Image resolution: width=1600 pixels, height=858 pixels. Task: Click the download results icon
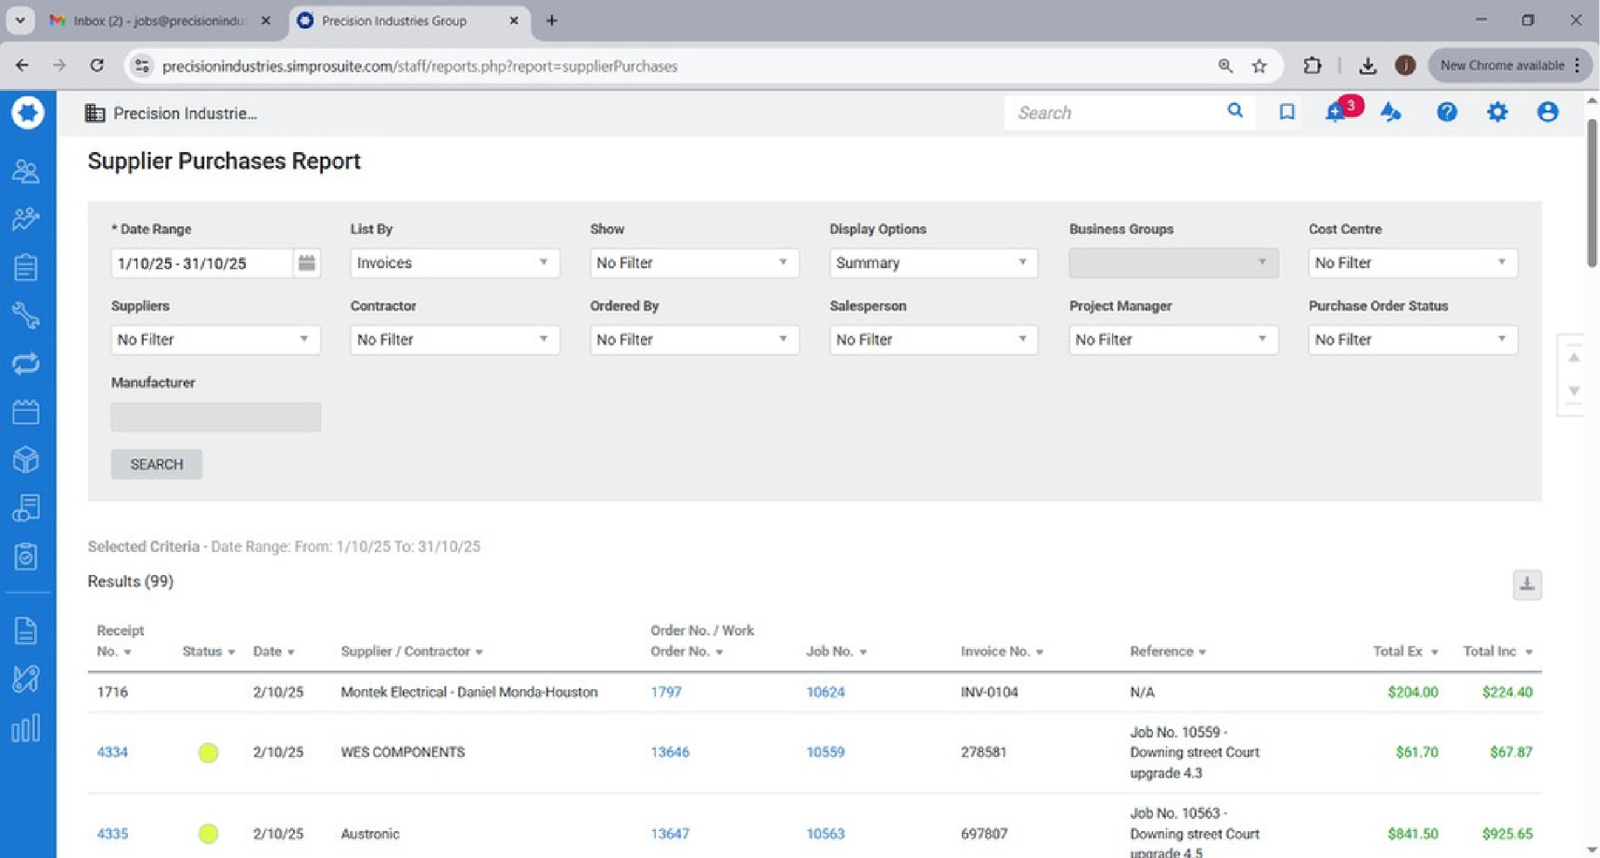1526,584
